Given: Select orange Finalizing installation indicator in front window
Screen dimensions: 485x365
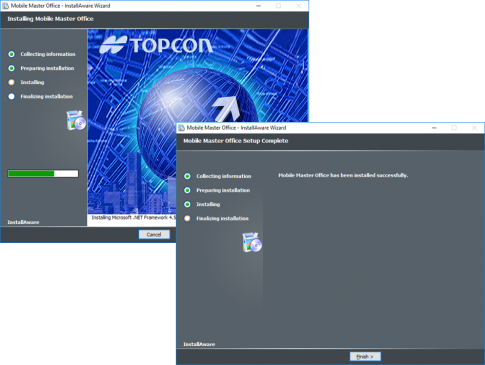Looking at the screenshot, I should click(187, 218).
